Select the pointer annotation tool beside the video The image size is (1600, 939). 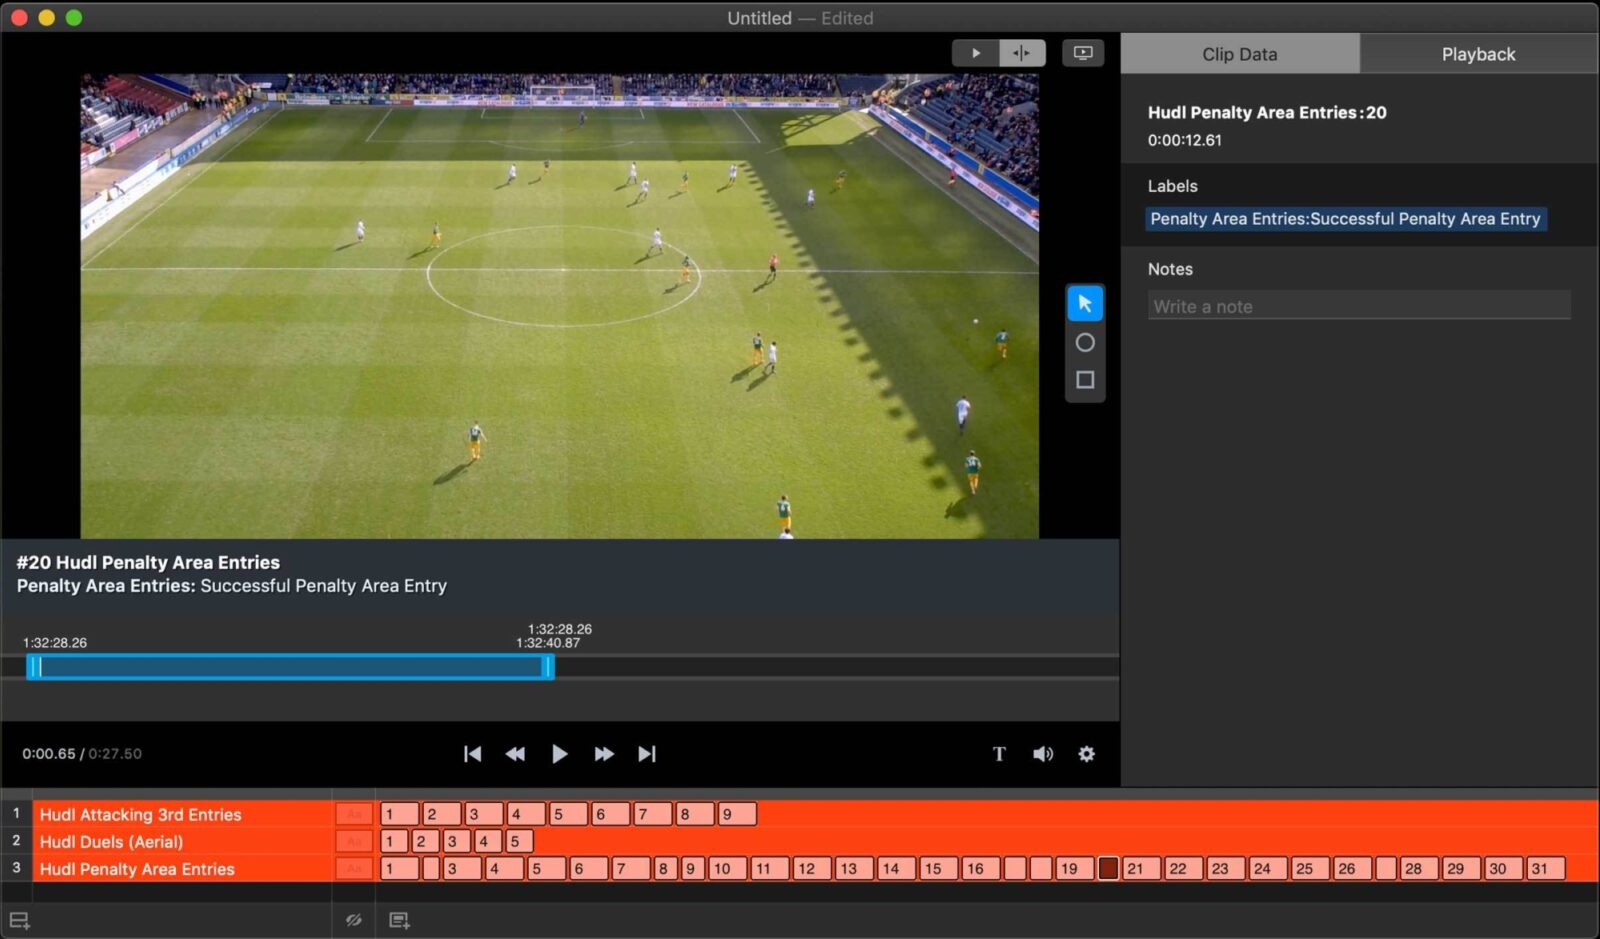1084,303
